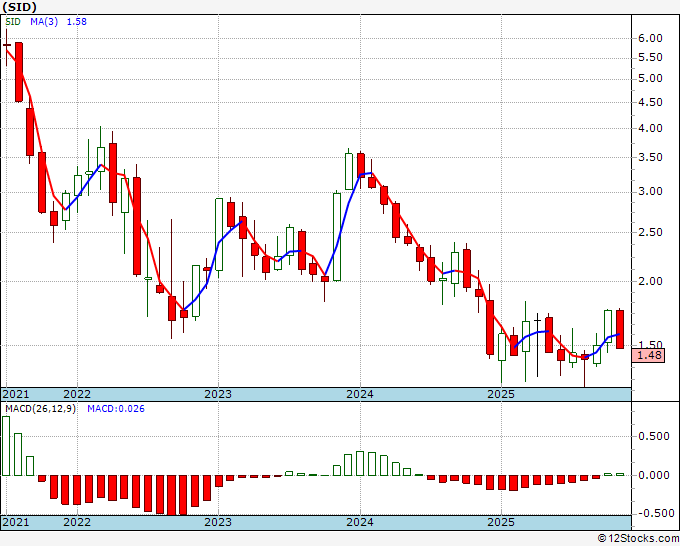The width and height of the screenshot is (680, 546).
Task: Click 2022 on the MACD panel timeline
Action: click(77, 522)
